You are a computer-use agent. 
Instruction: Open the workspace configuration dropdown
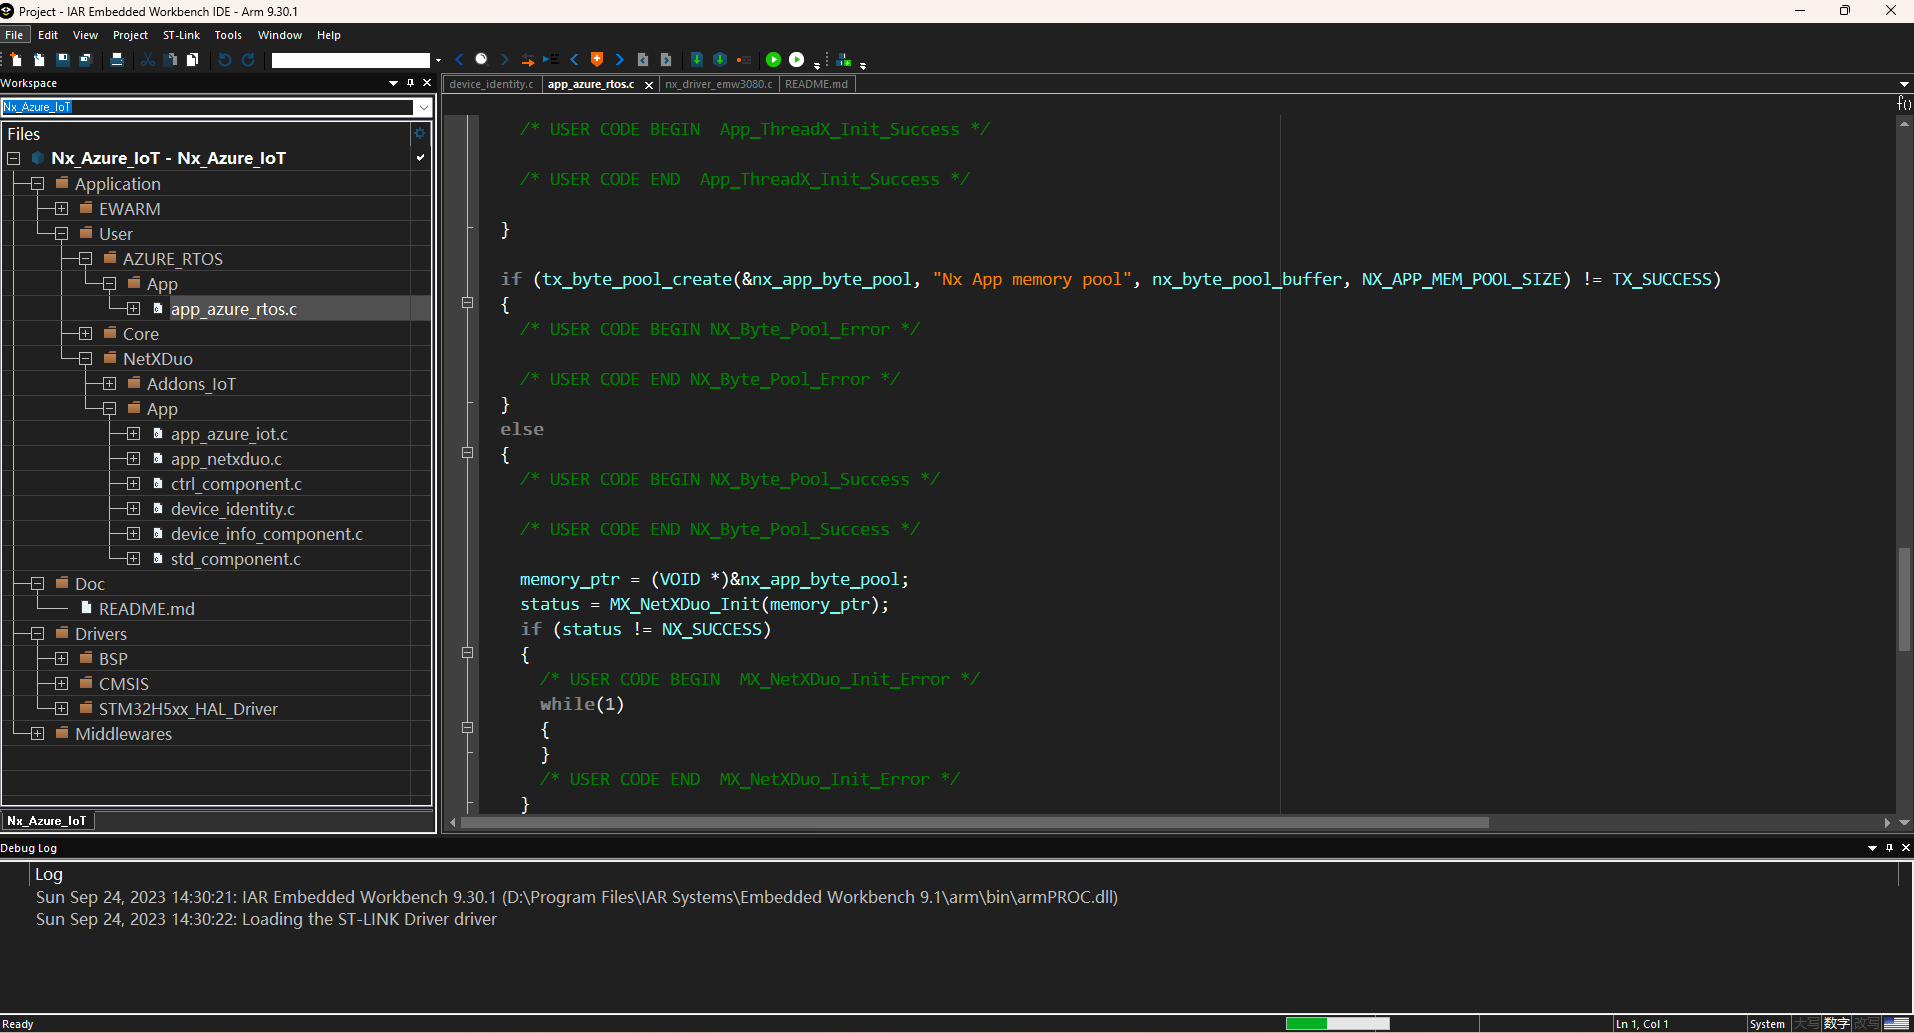423,107
